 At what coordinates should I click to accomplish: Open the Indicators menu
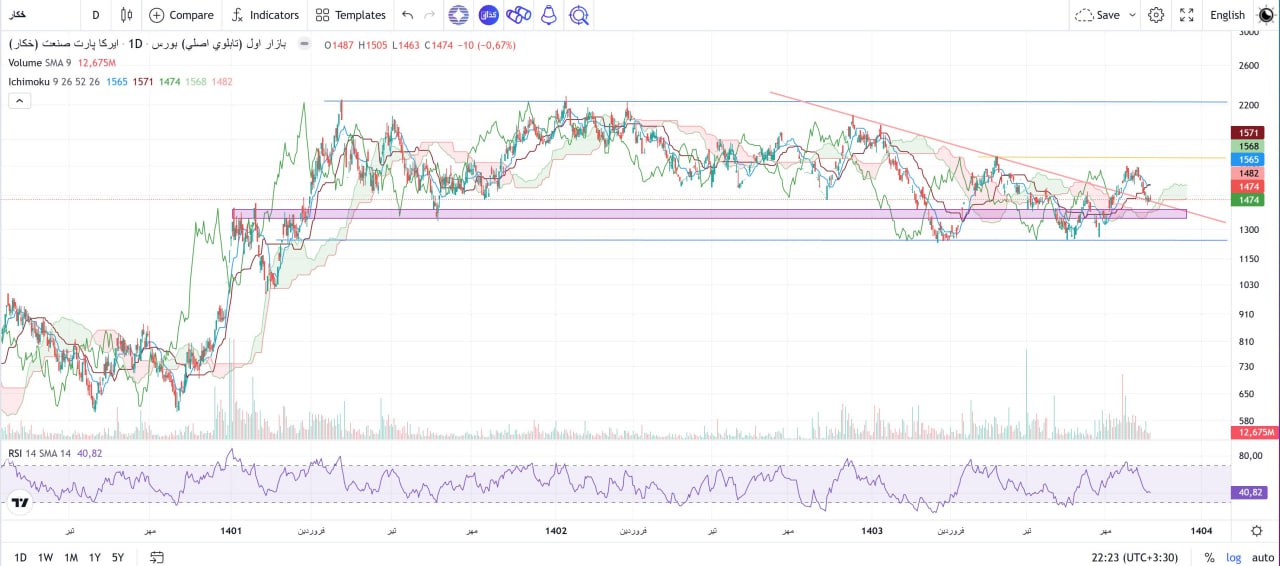point(265,15)
